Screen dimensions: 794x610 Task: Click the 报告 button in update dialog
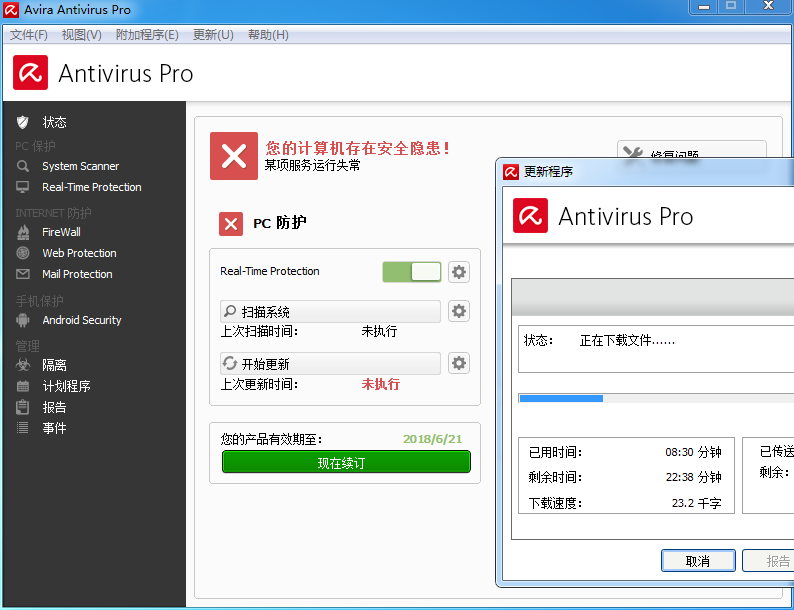[x=769, y=561]
